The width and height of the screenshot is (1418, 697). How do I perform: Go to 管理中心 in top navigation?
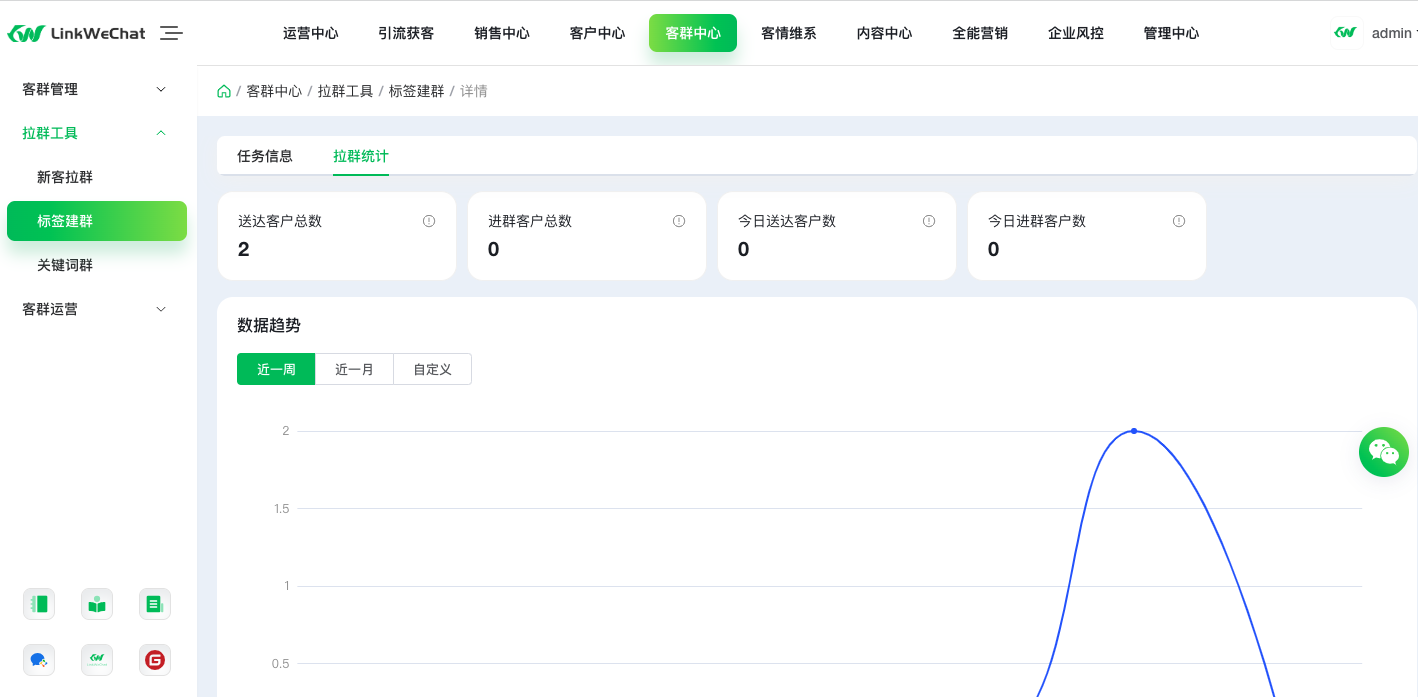pyautogui.click(x=1171, y=33)
